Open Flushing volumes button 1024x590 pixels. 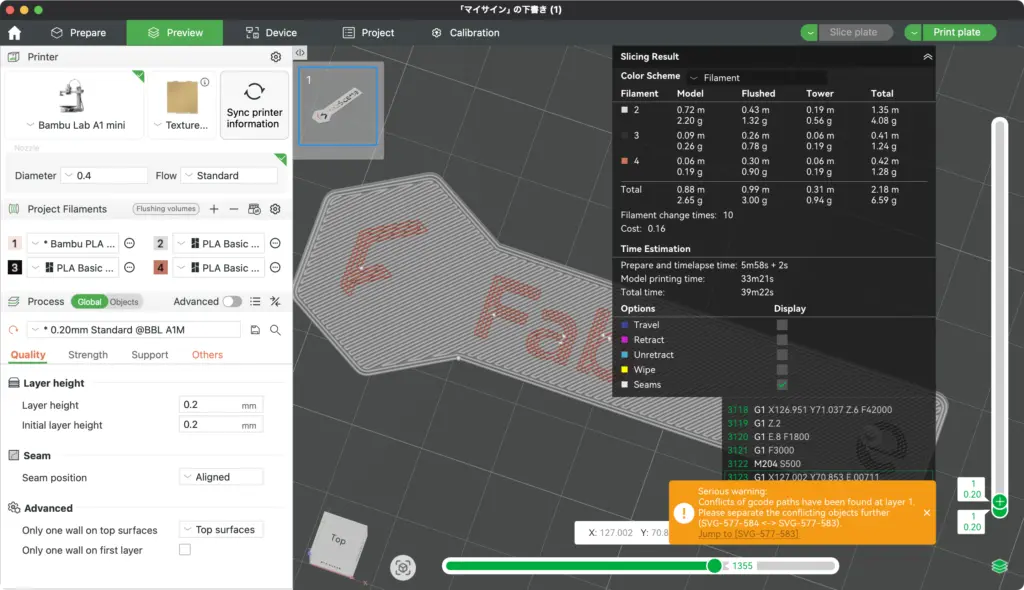(x=166, y=209)
